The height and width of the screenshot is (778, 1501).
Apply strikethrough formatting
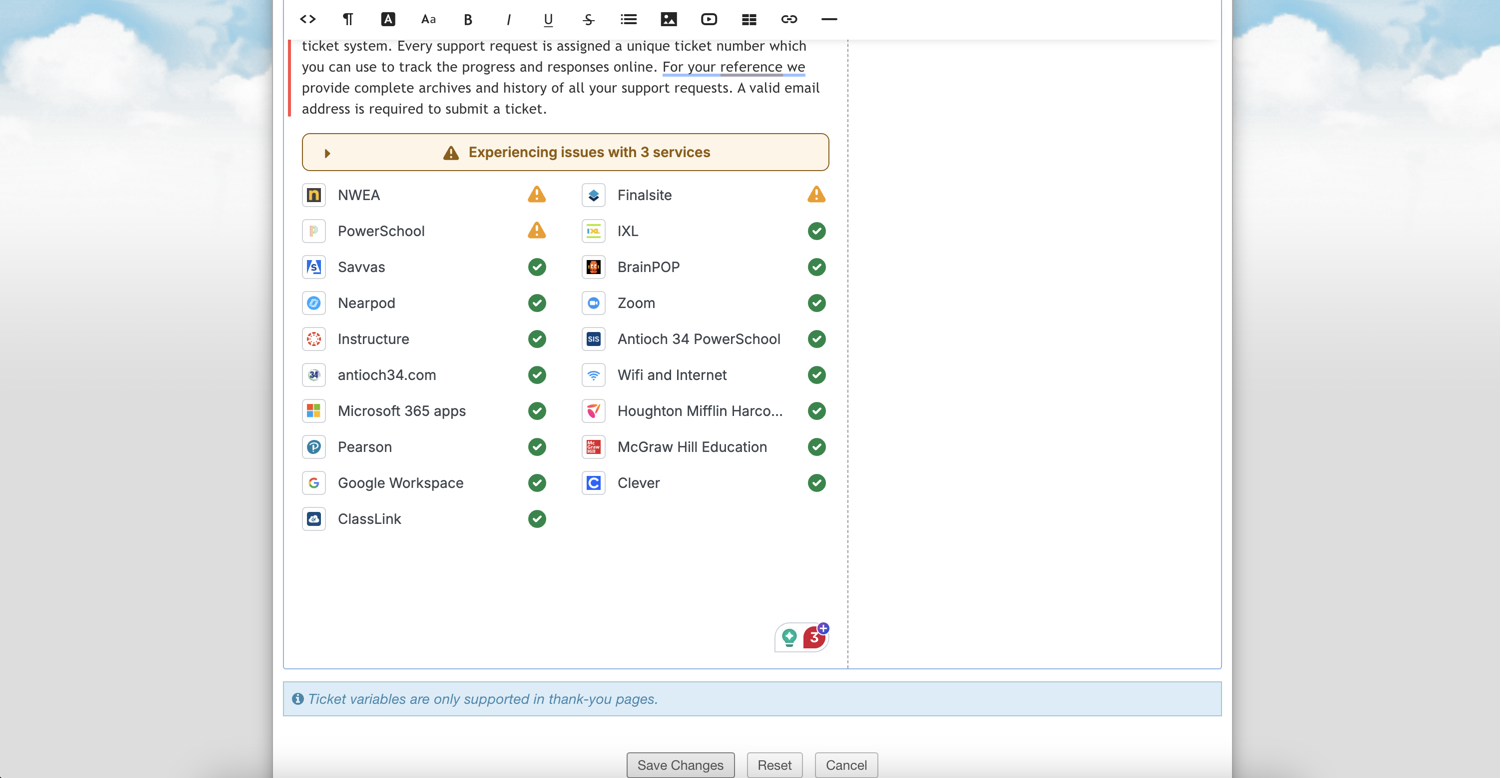pos(588,19)
